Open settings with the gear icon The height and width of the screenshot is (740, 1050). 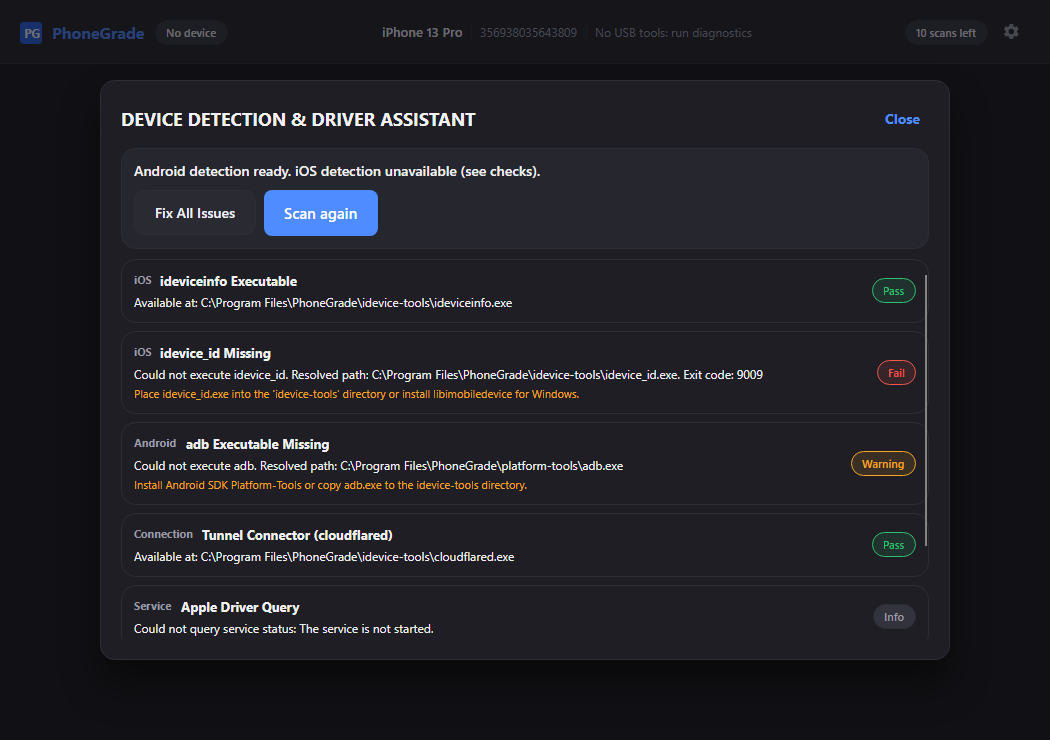point(1011,32)
